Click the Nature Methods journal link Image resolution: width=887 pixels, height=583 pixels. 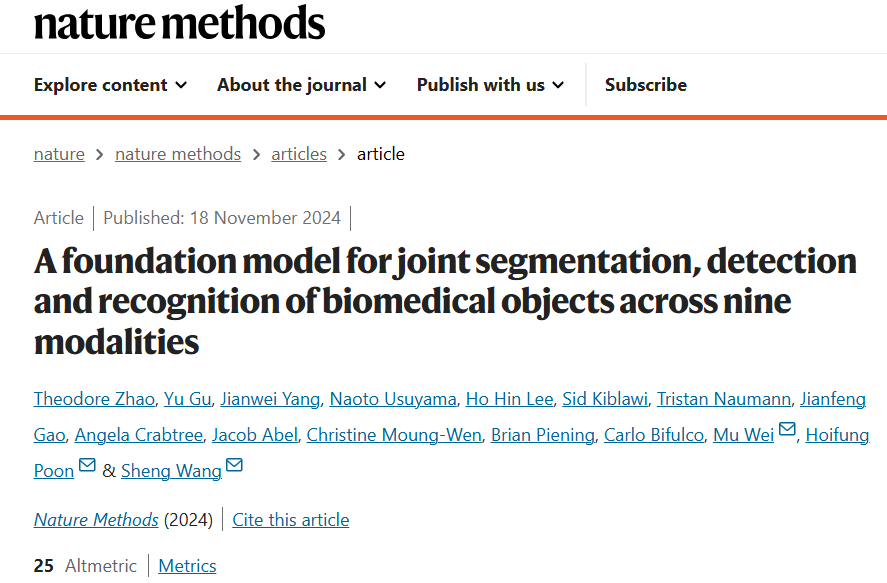[95, 520]
